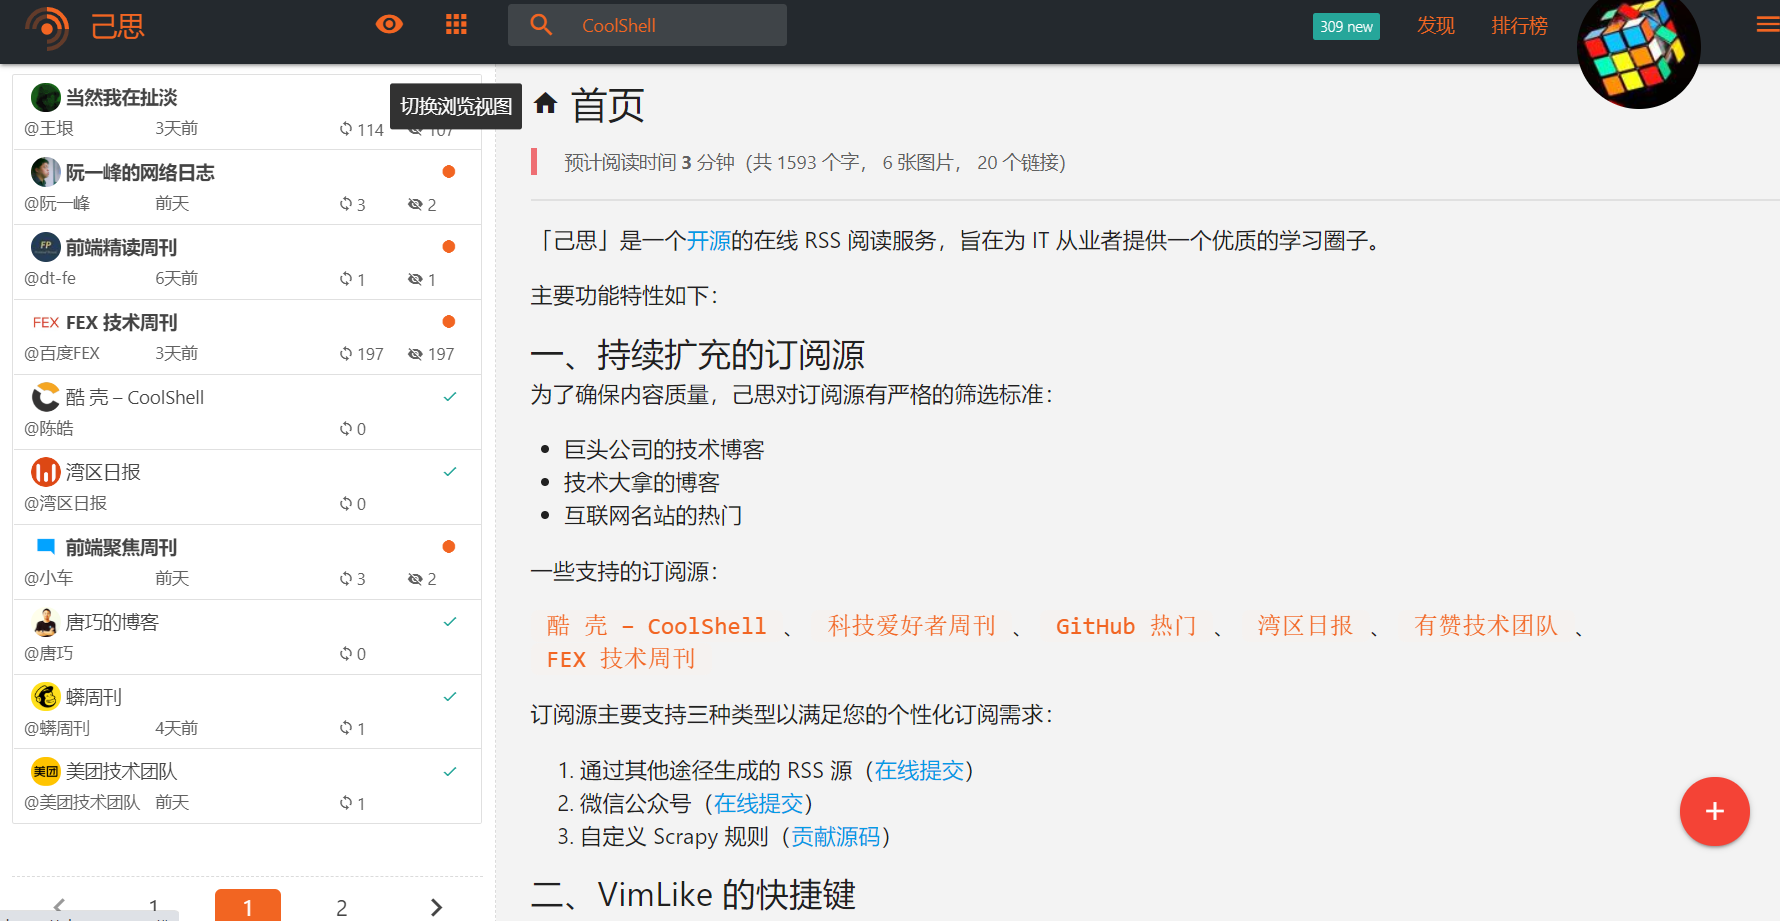Click the 贡献源码 link
This screenshot has height=921, width=1780.
[835, 837]
